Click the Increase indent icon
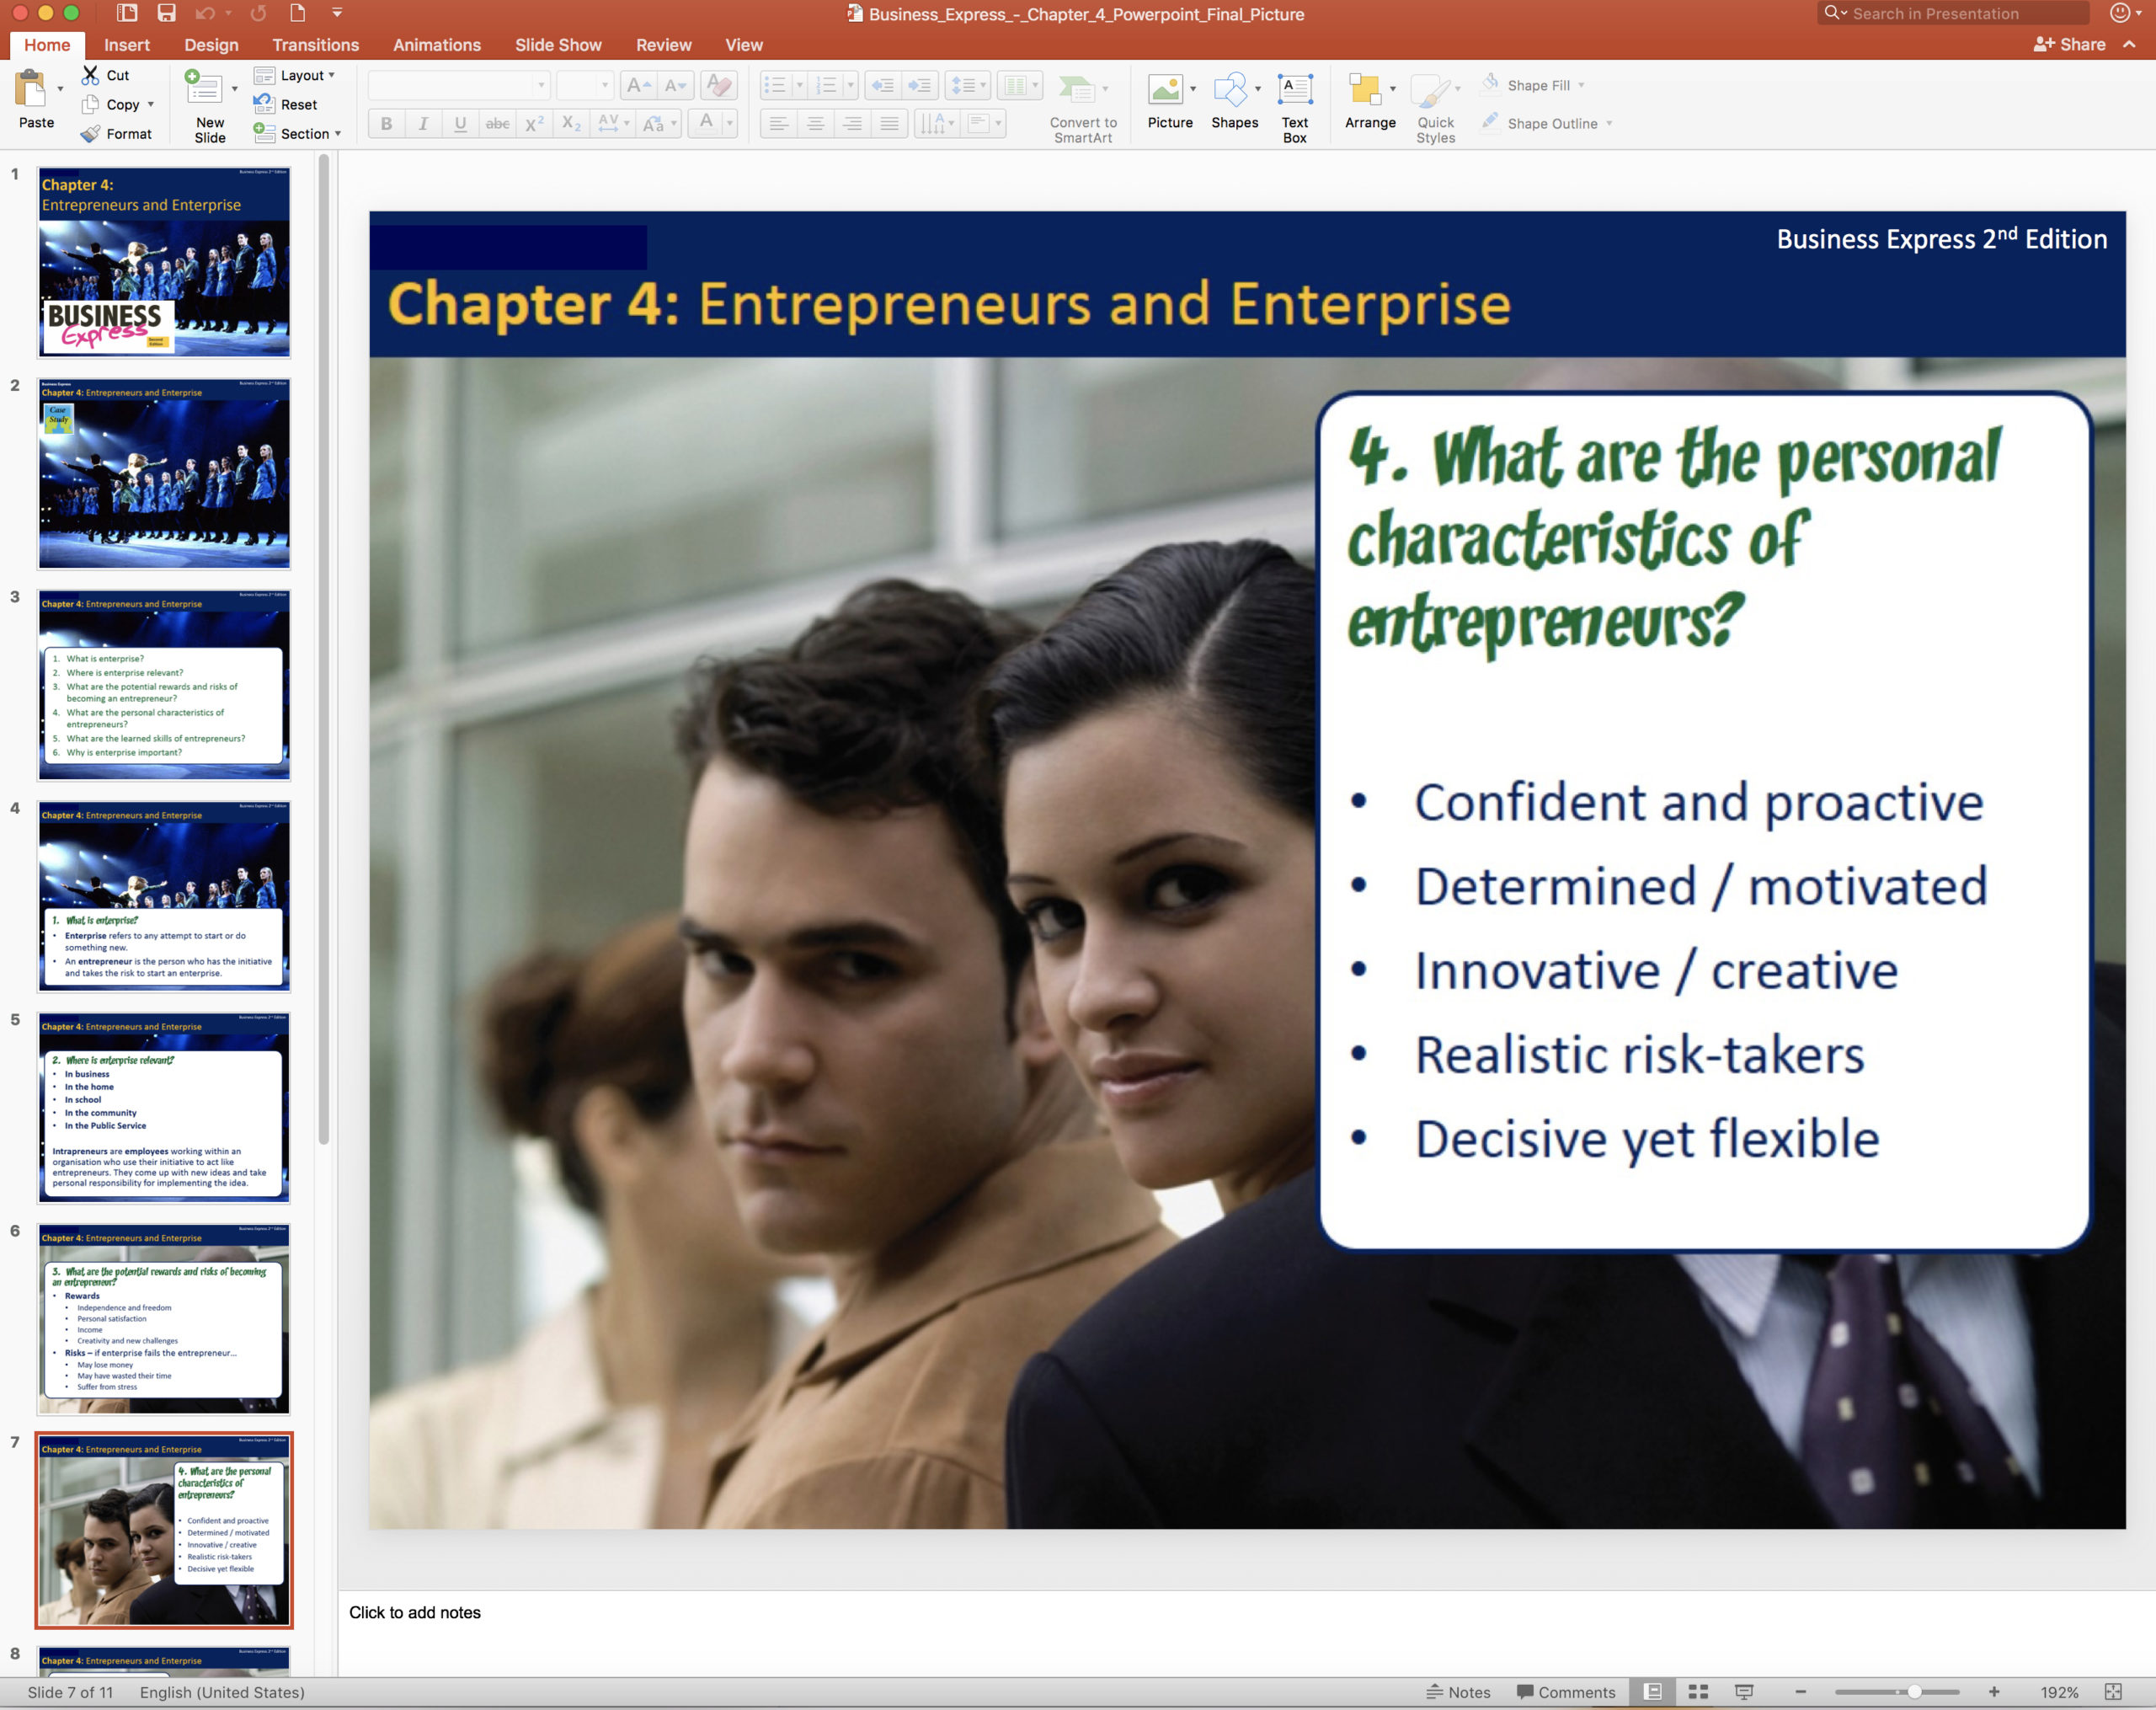 tap(919, 86)
